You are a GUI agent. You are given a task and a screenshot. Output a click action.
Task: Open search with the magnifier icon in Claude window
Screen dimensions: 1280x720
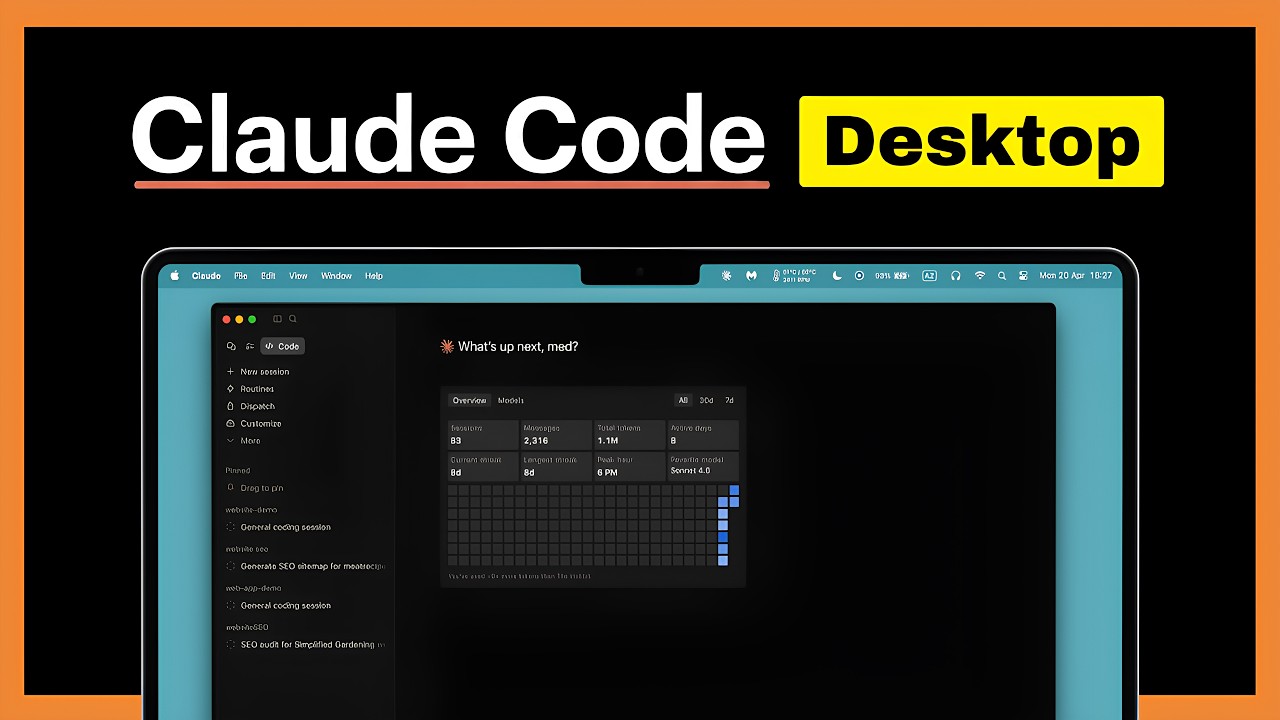pos(293,319)
